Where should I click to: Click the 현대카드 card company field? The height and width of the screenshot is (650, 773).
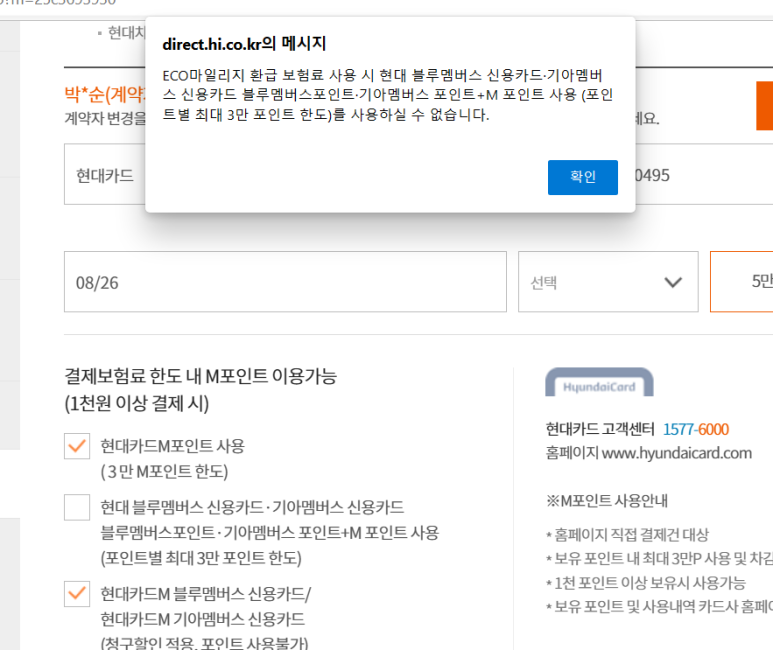click(105, 174)
